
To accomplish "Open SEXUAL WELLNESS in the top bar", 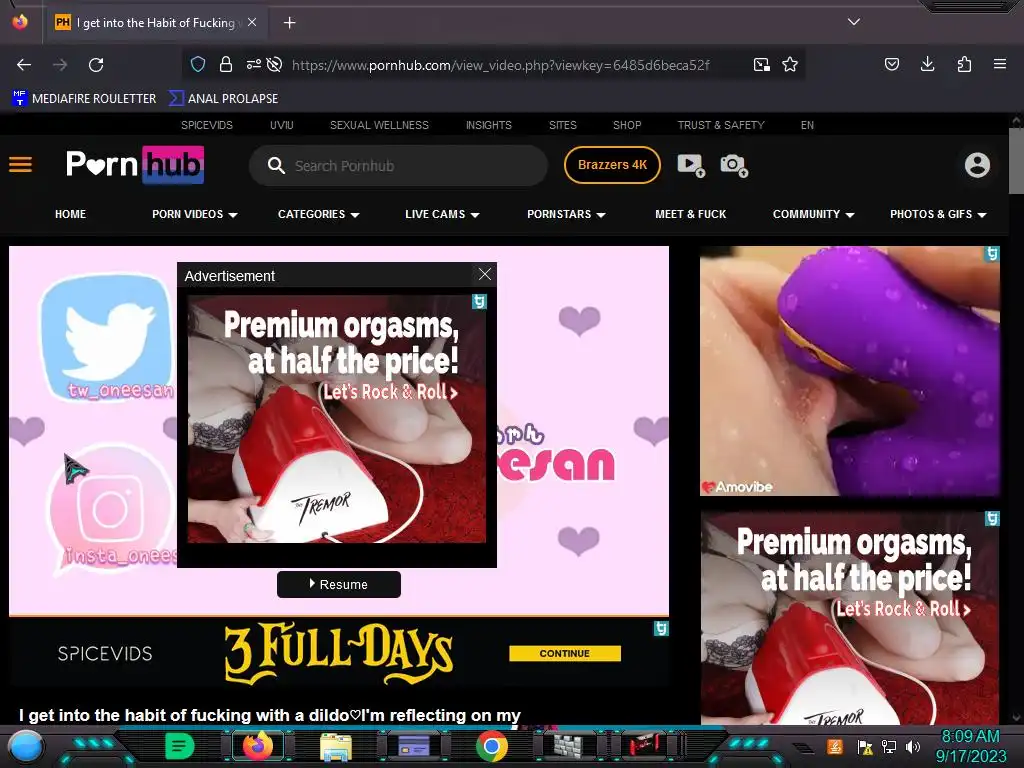I will (379, 125).
